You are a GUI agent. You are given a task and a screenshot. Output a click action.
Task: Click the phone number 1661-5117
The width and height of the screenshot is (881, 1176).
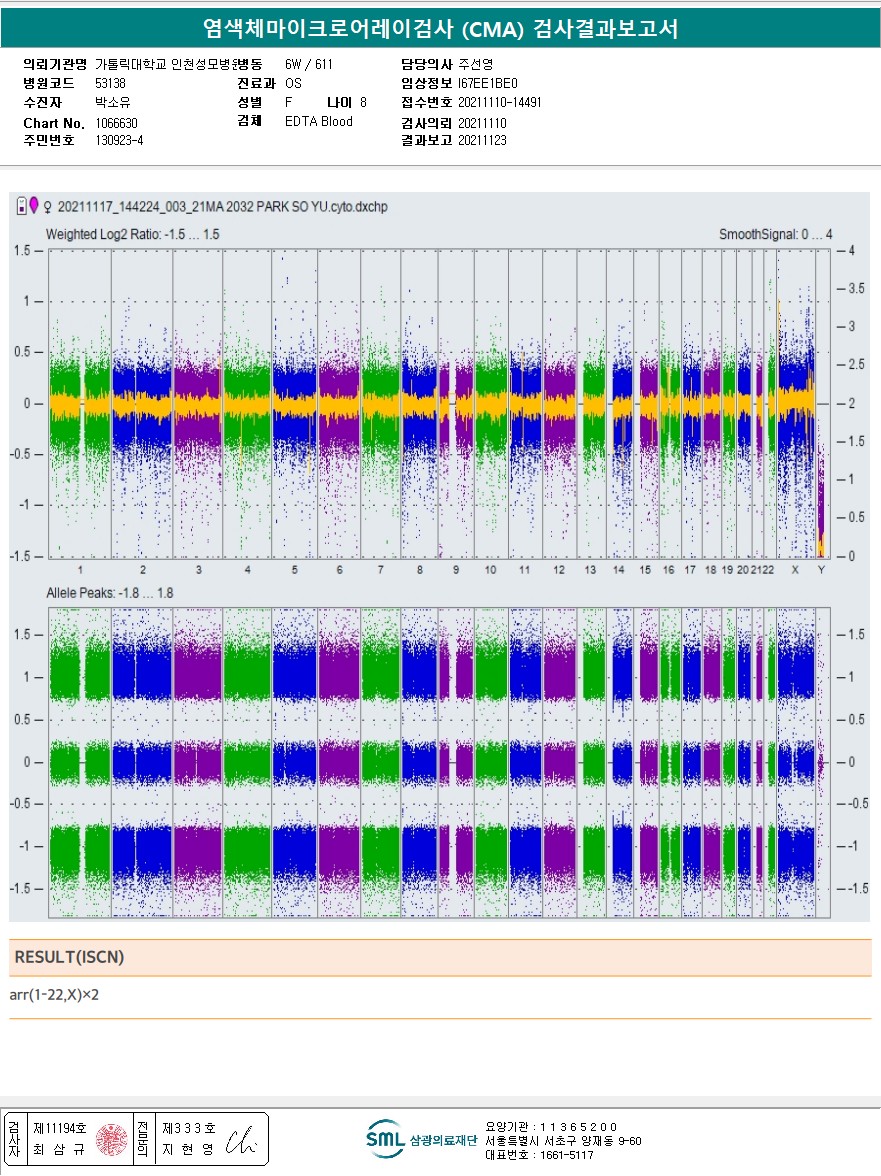click(567, 1155)
